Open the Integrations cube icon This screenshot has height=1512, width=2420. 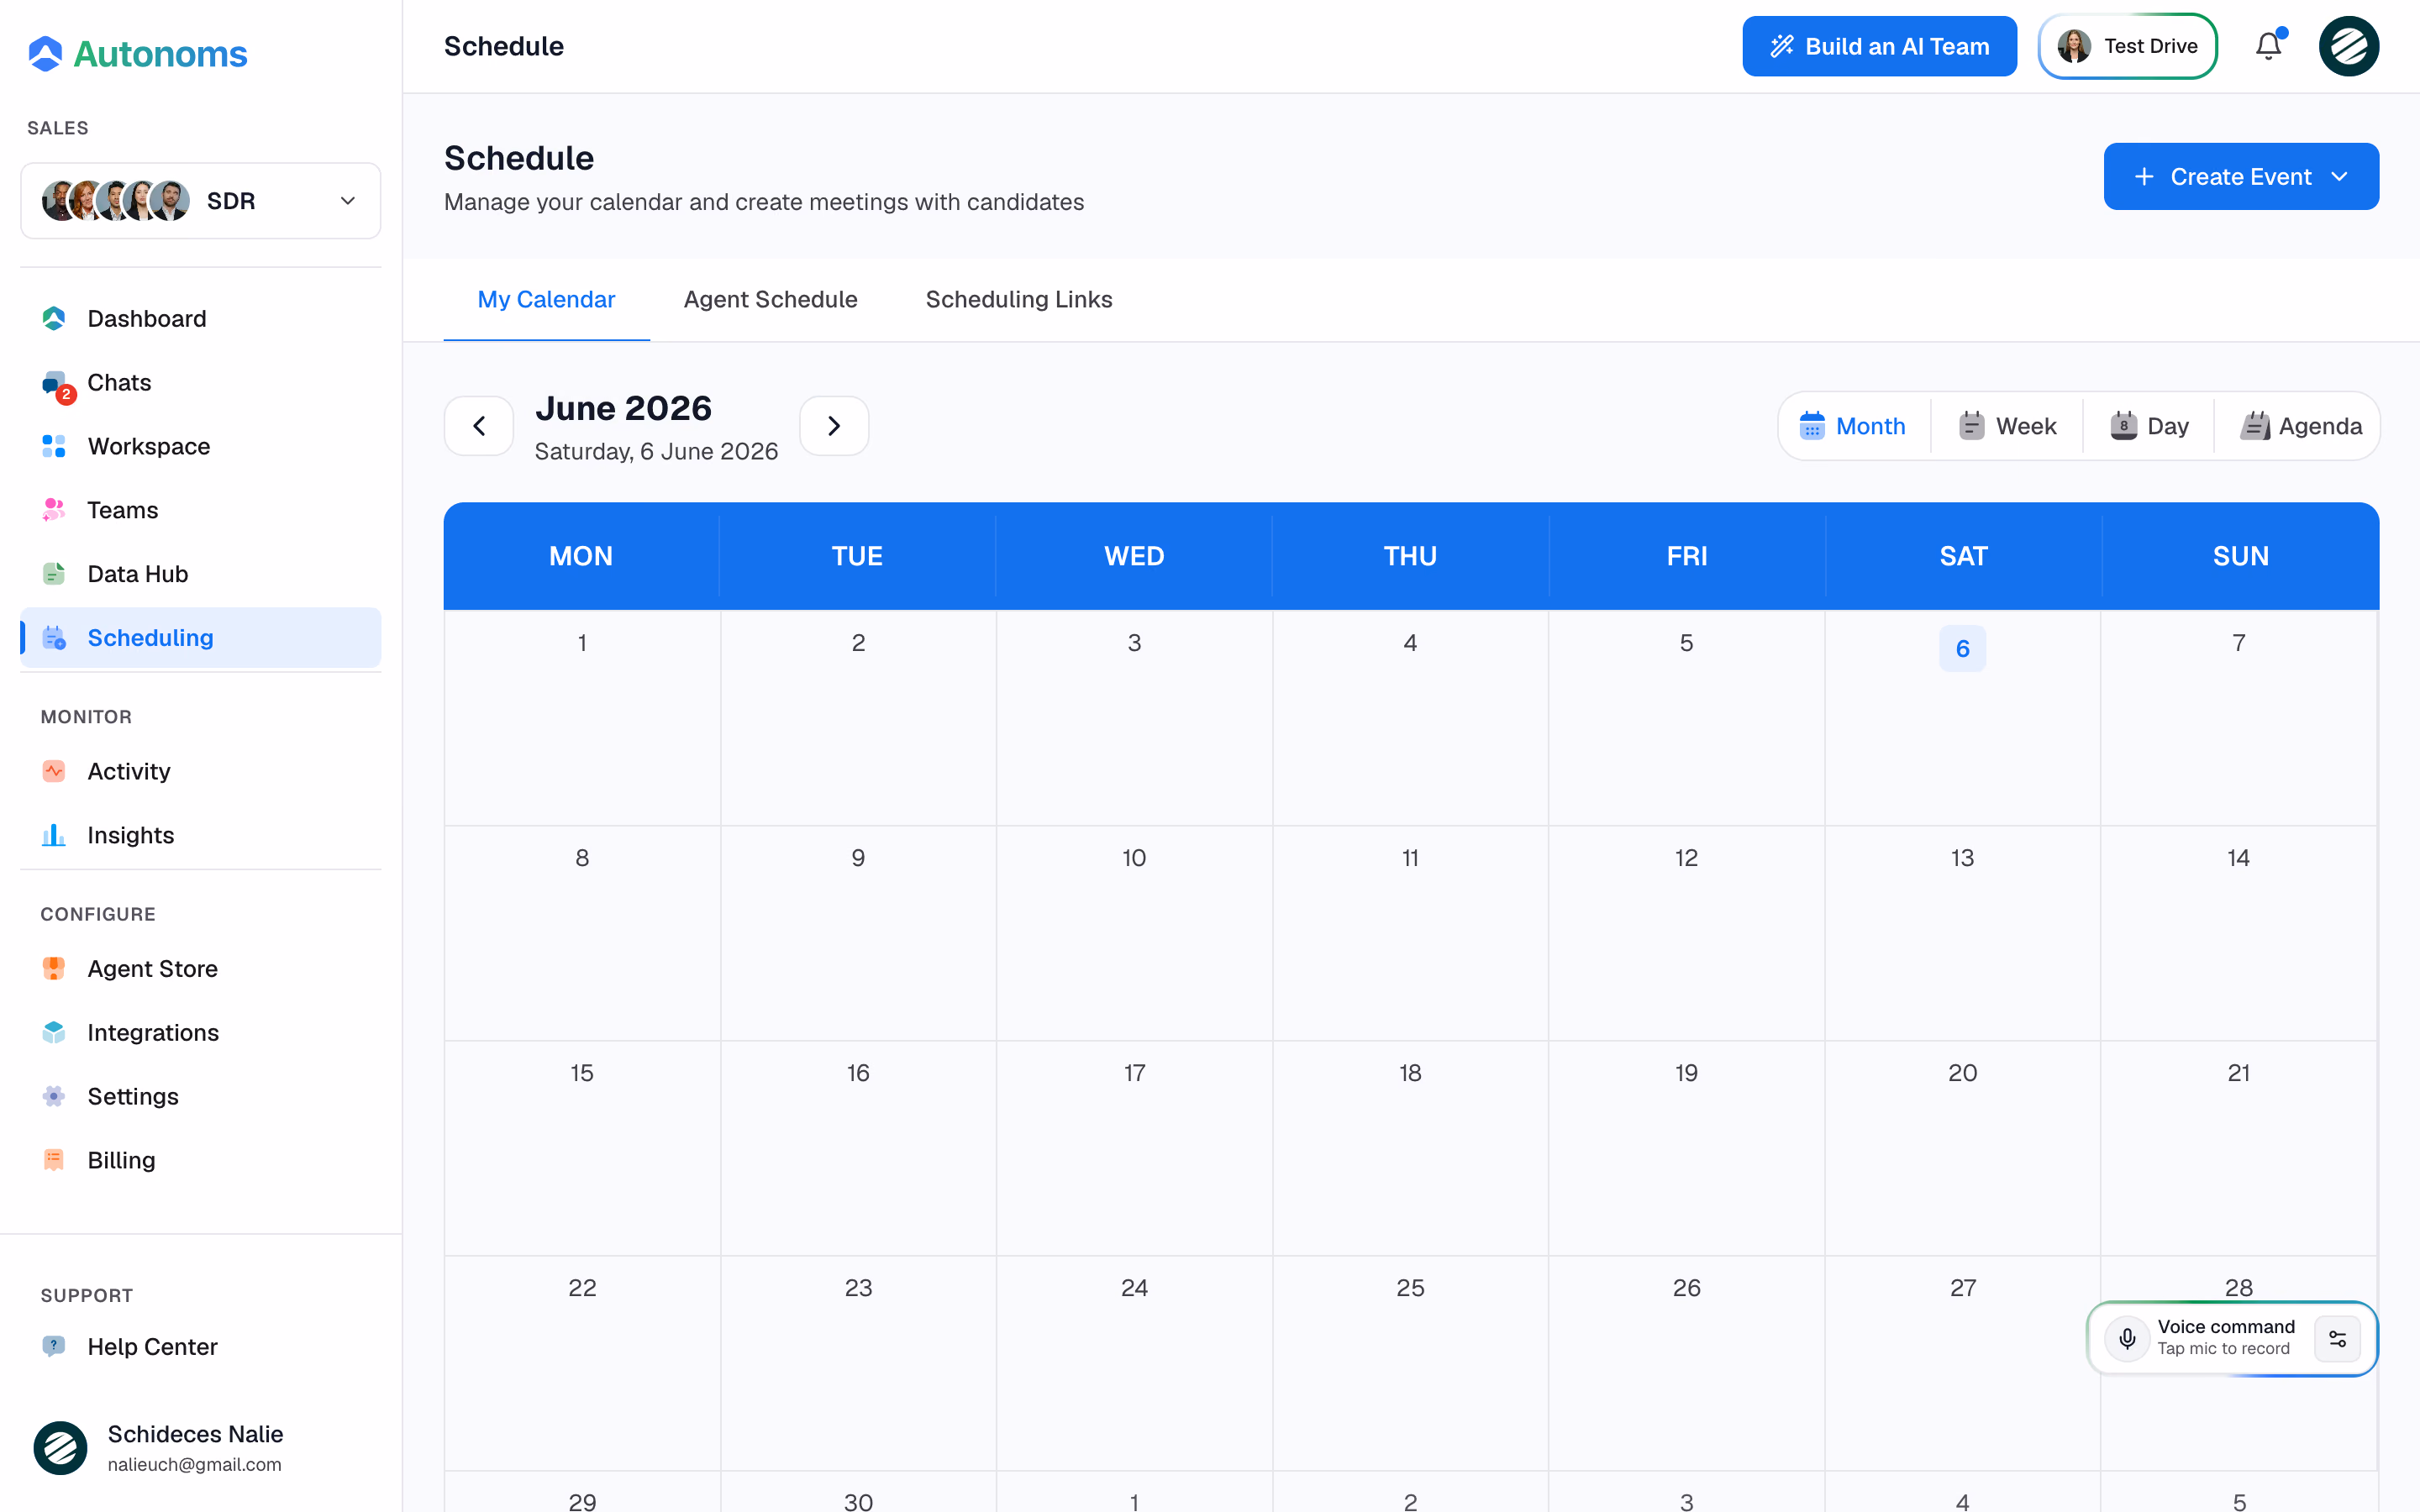(54, 1032)
